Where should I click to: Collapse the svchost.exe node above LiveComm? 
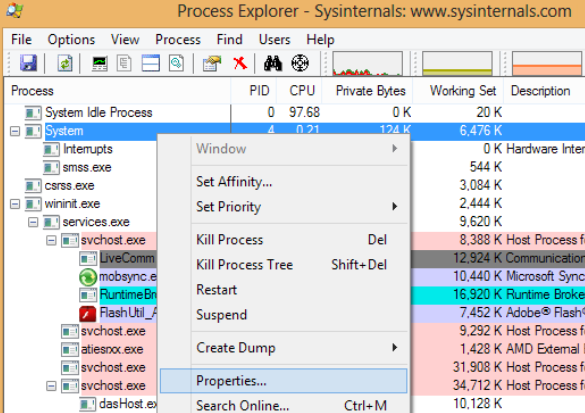[51, 241]
